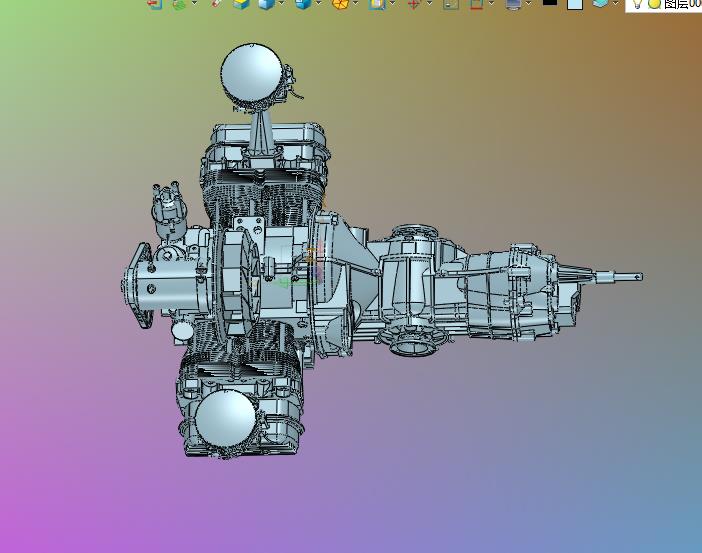Click the yellow circle layer indicator
702x553 pixels.
pos(655,4)
